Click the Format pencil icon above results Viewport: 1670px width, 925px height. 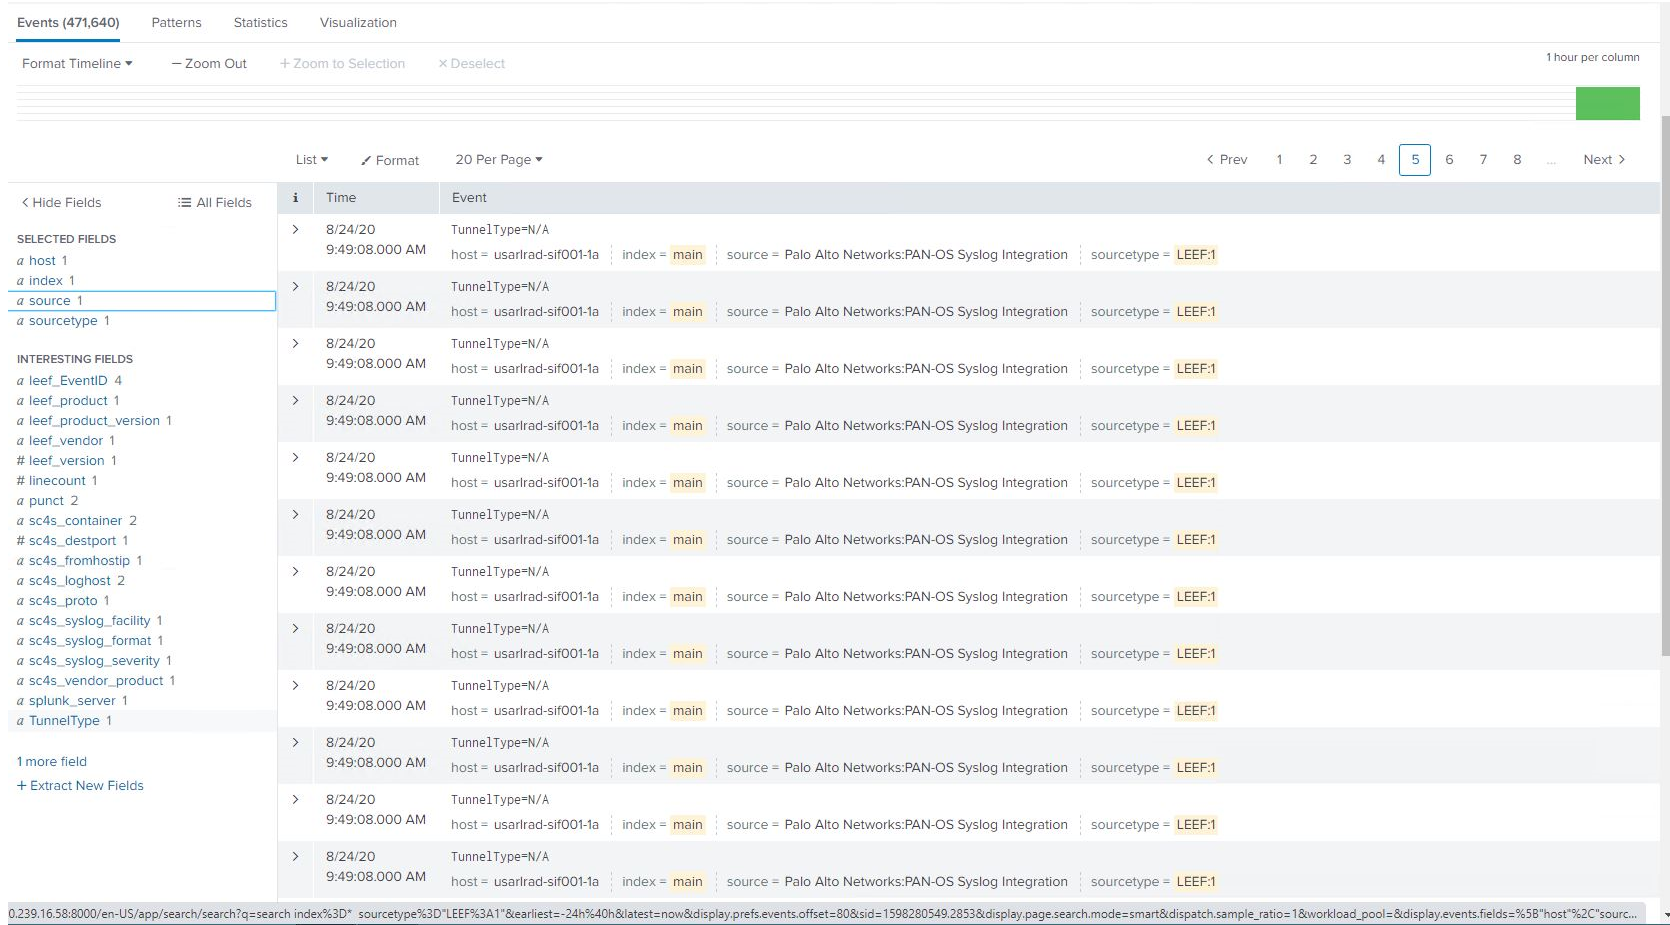point(367,160)
